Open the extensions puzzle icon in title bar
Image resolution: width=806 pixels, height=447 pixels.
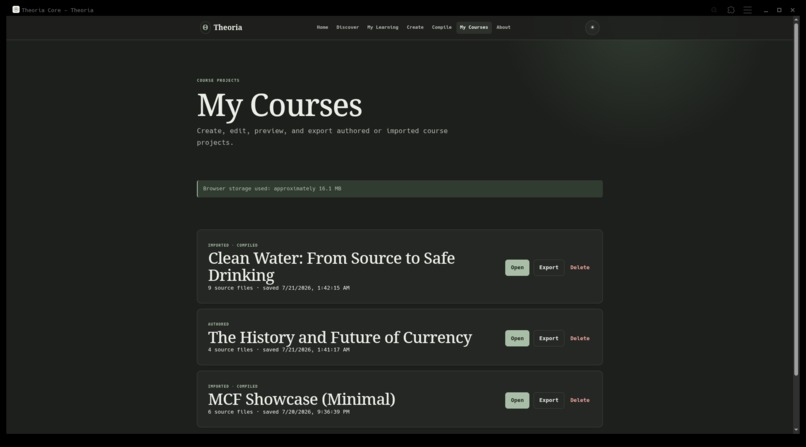pyautogui.click(x=731, y=10)
